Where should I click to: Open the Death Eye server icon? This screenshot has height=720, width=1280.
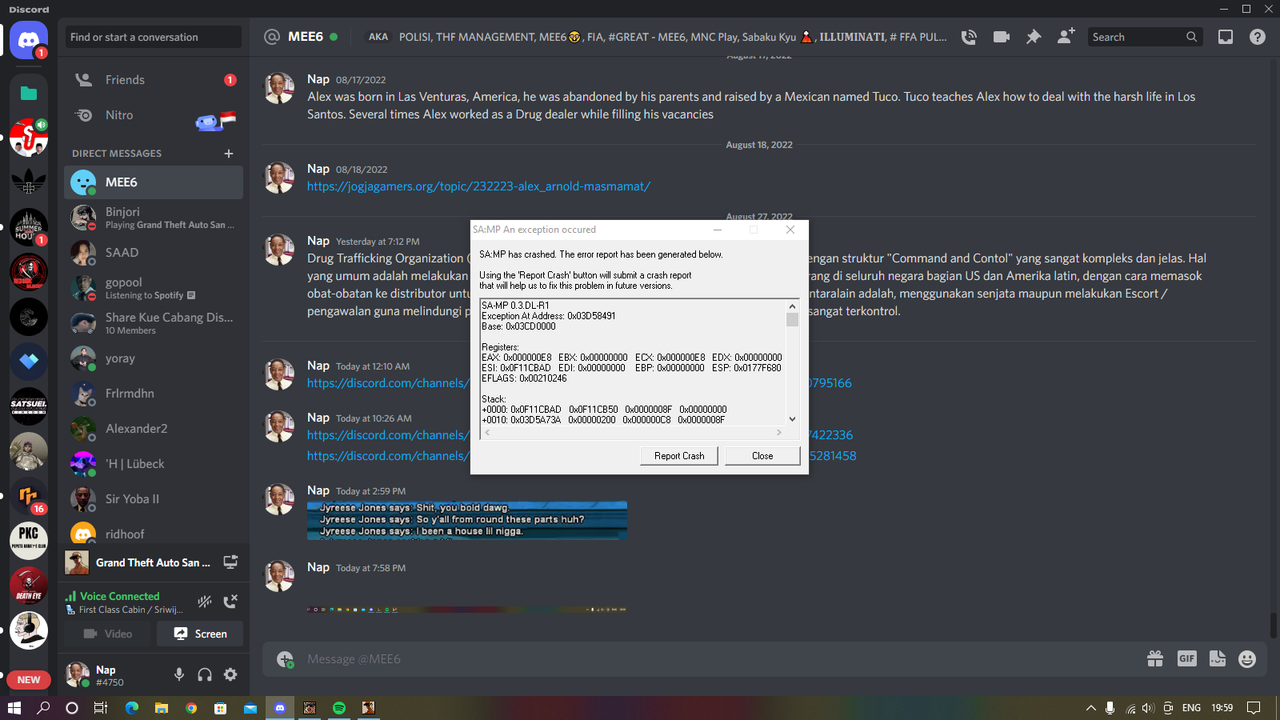click(29, 585)
